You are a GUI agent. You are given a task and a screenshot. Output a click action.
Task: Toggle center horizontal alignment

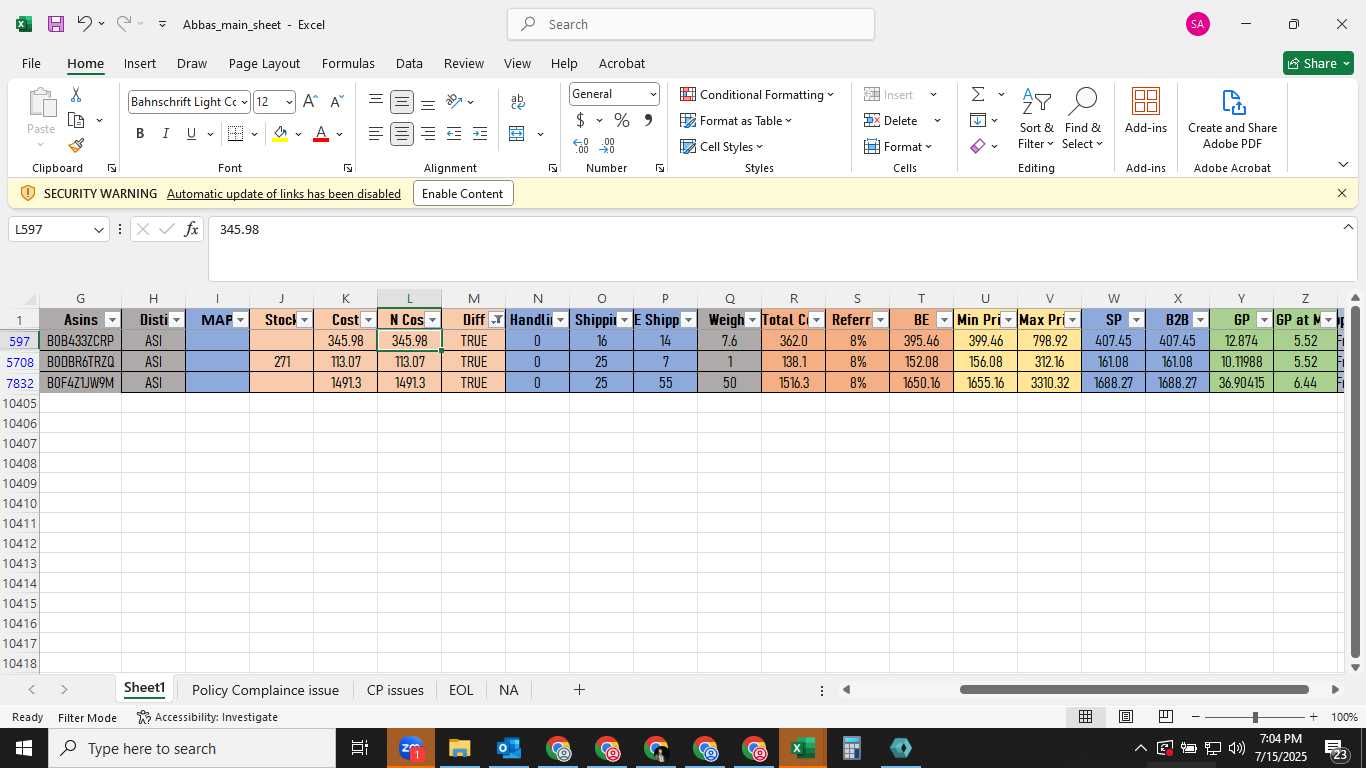402,134
